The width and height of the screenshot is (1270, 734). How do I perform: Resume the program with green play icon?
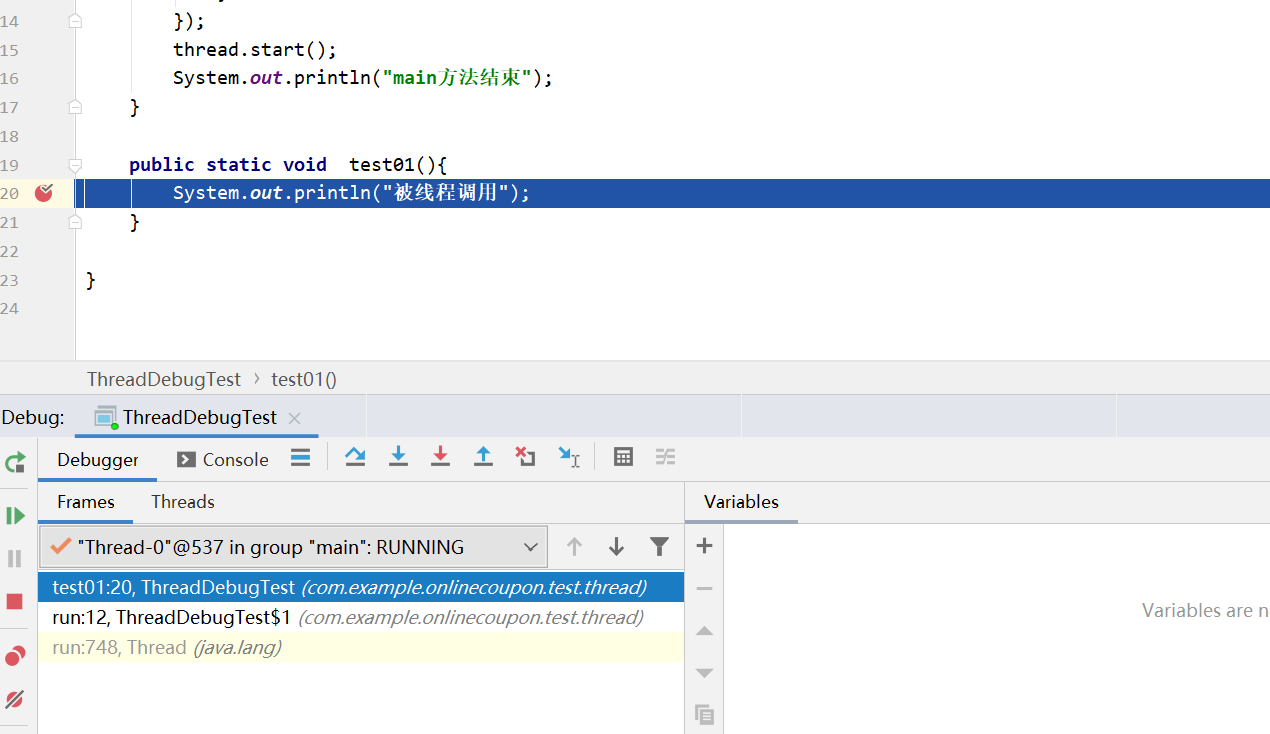(14, 515)
